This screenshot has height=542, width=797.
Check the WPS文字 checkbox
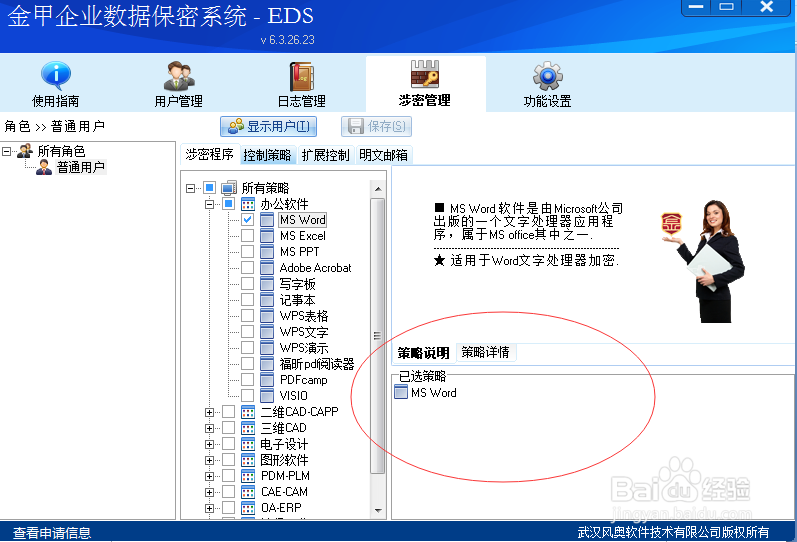point(248,332)
